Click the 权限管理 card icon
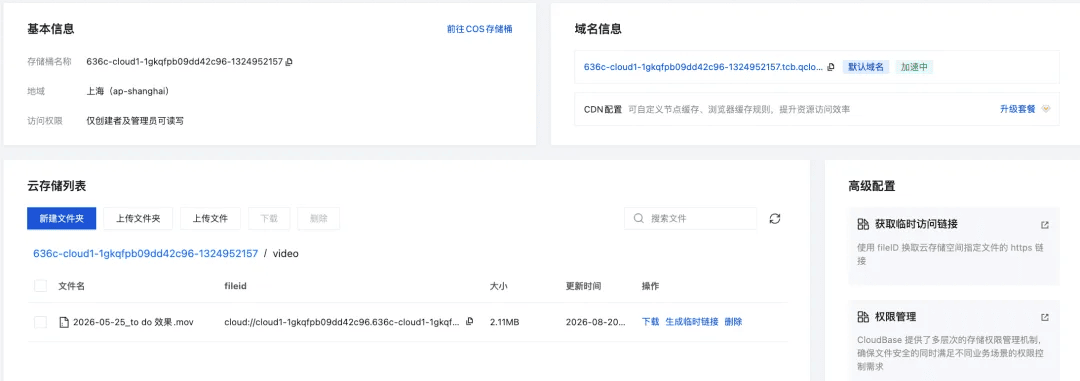 (863, 317)
